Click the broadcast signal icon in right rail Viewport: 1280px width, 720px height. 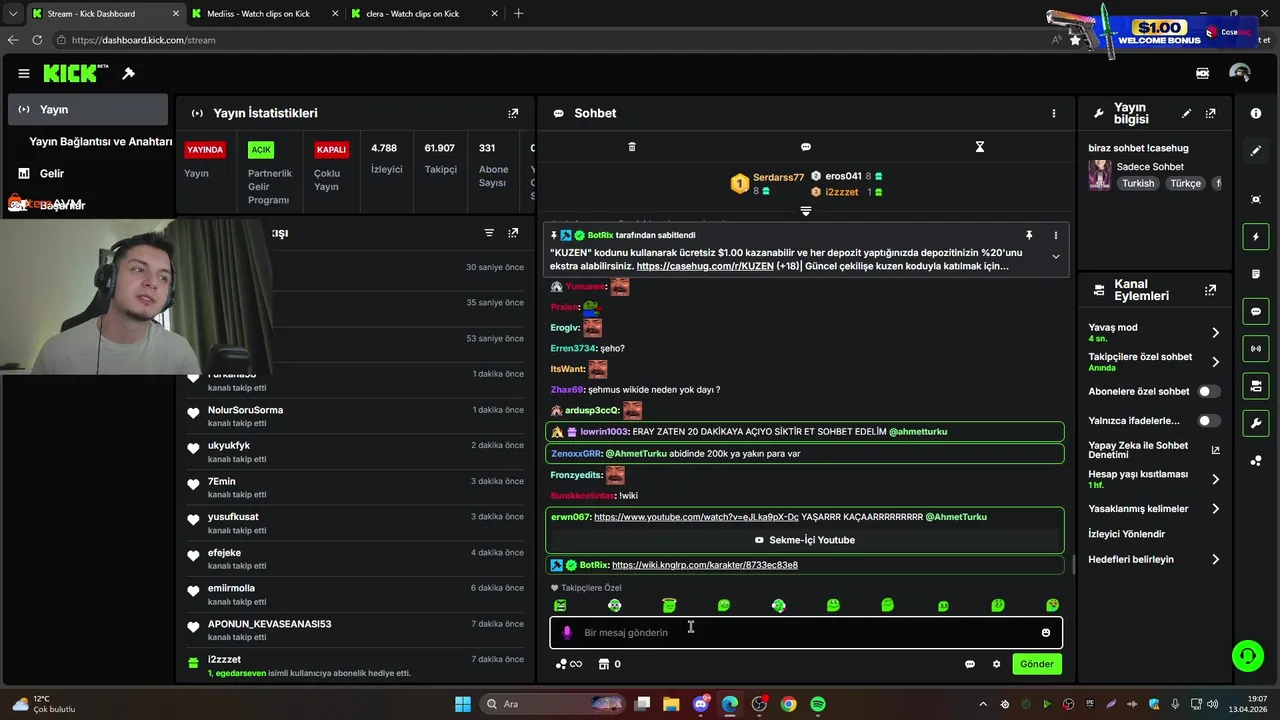1256,348
